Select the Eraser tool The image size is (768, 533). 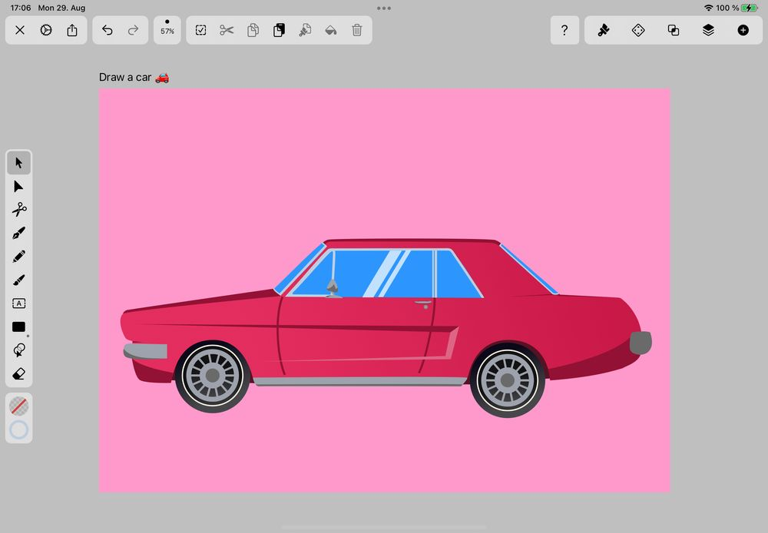coord(19,374)
